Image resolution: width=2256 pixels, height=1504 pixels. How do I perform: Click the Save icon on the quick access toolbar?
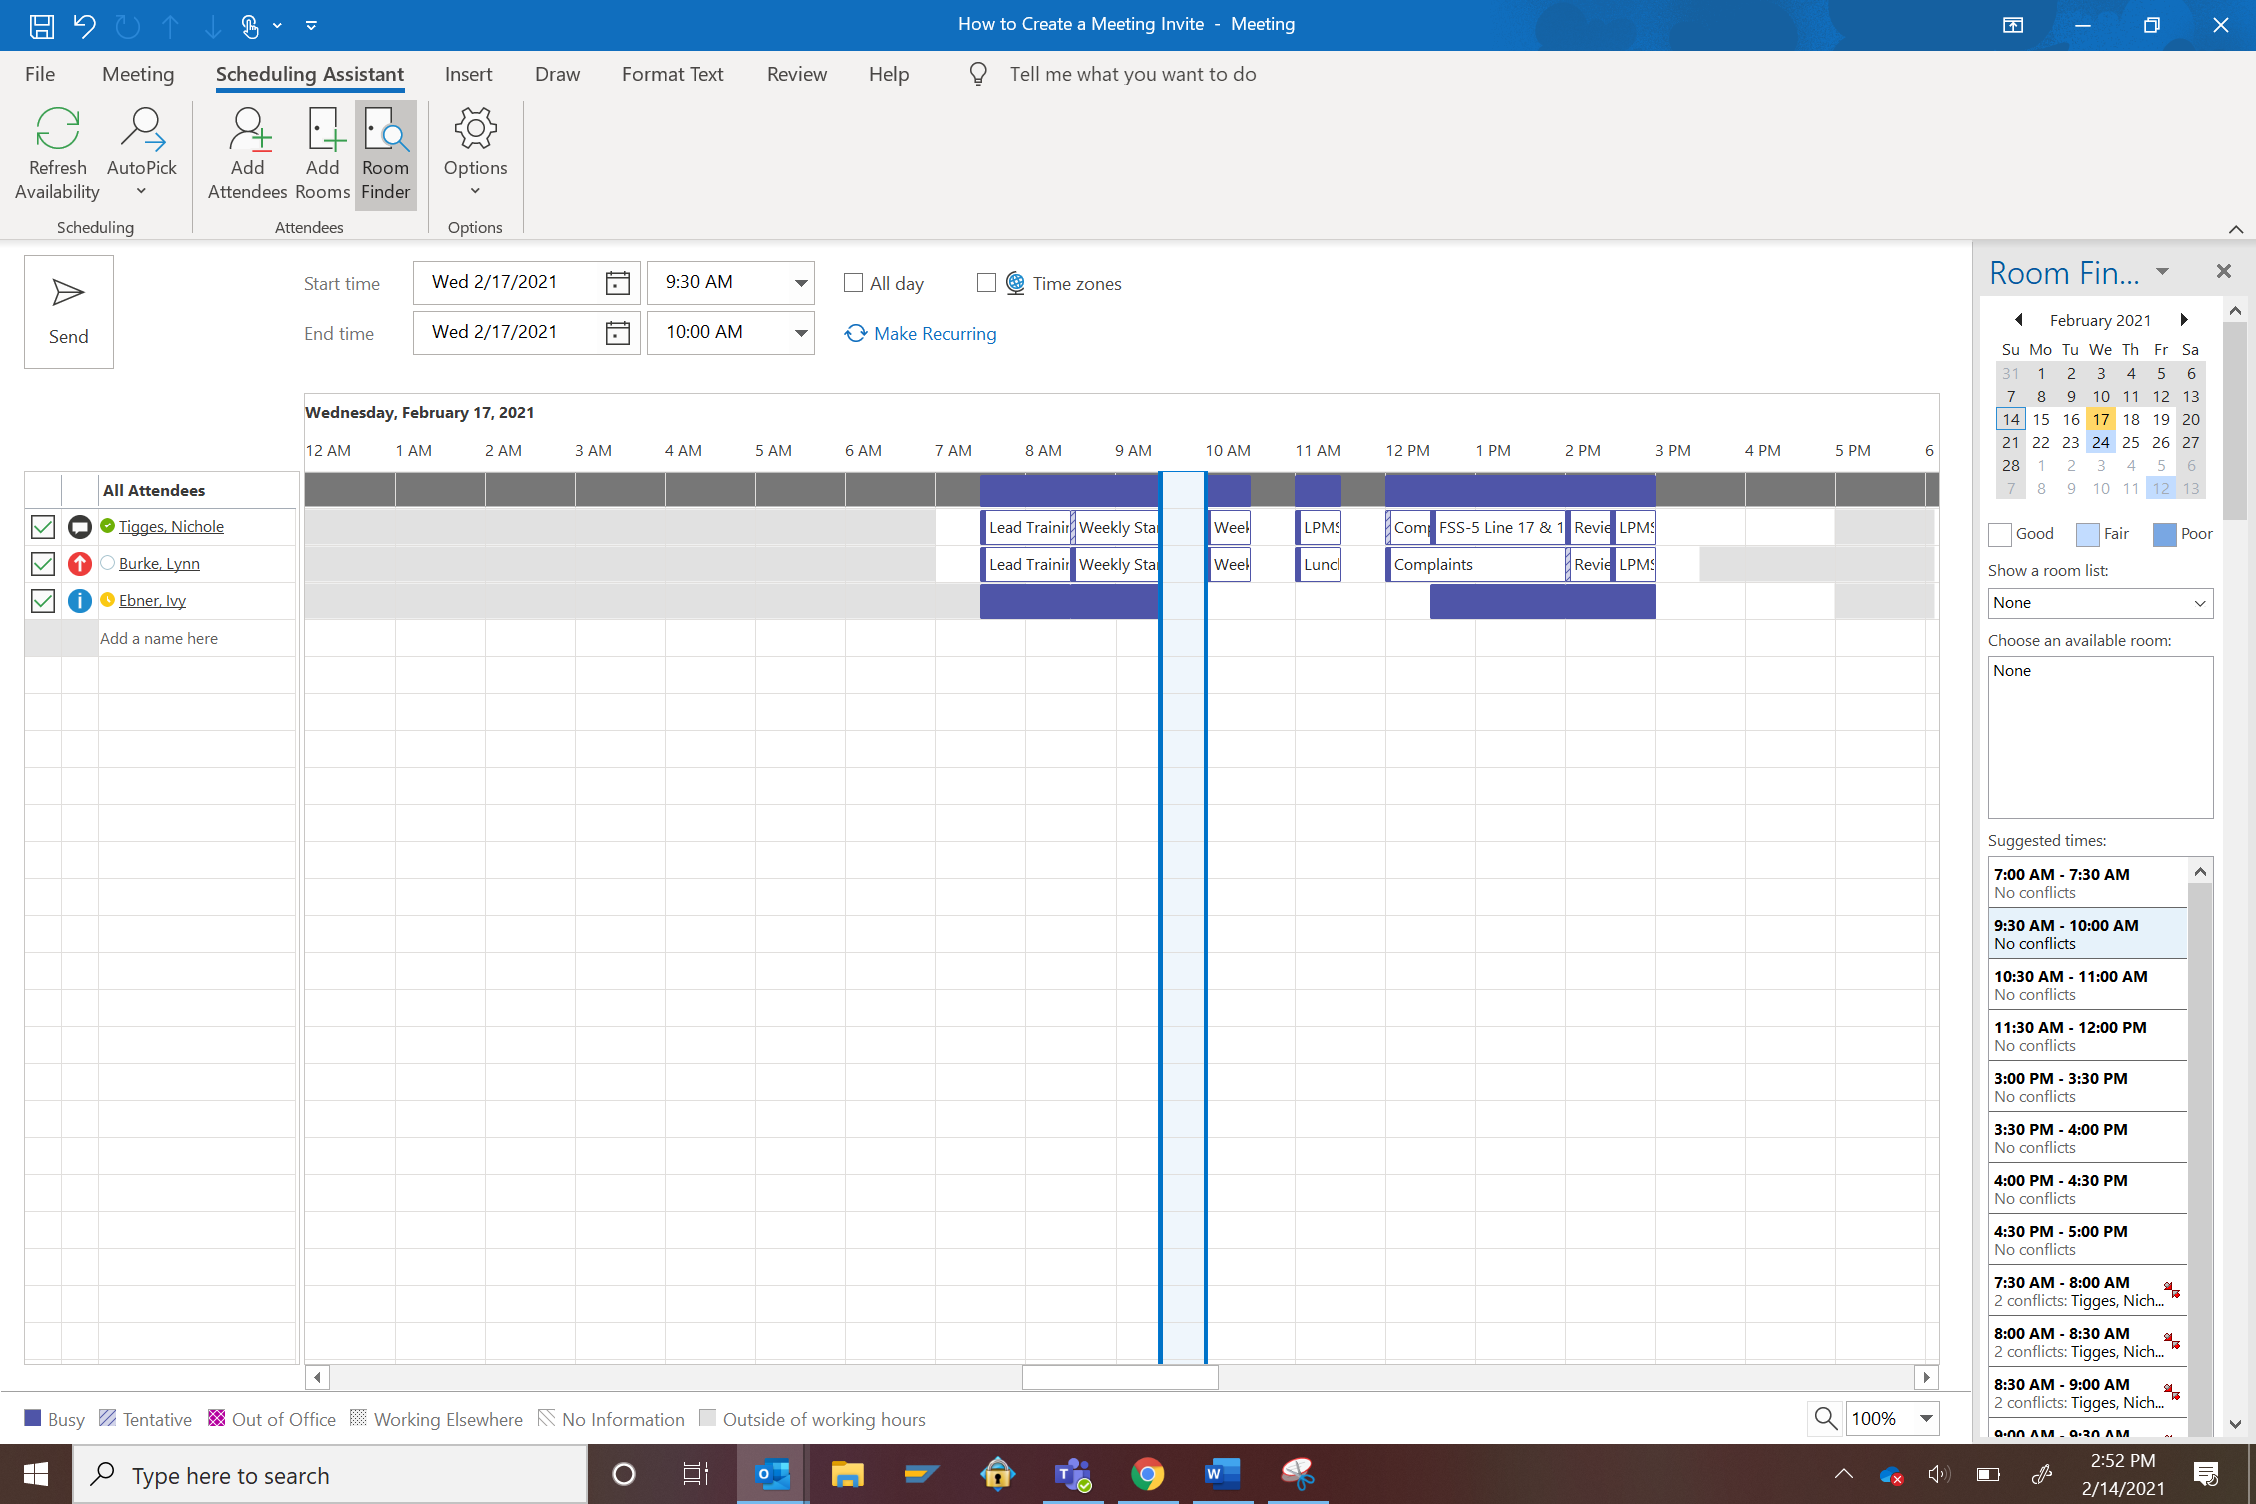tap(42, 25)
